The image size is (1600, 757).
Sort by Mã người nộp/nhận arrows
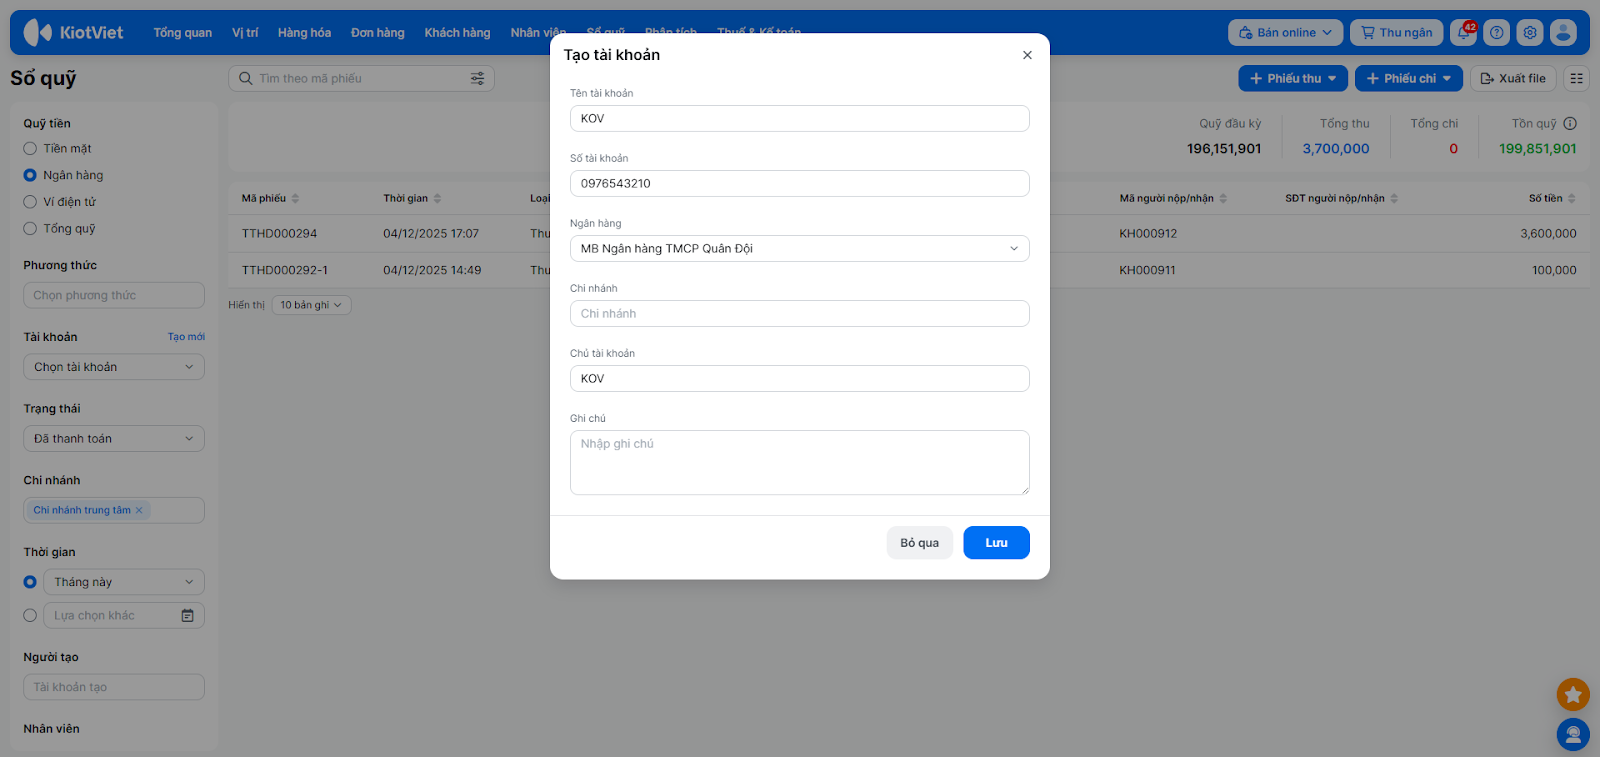coord(1223,198)
